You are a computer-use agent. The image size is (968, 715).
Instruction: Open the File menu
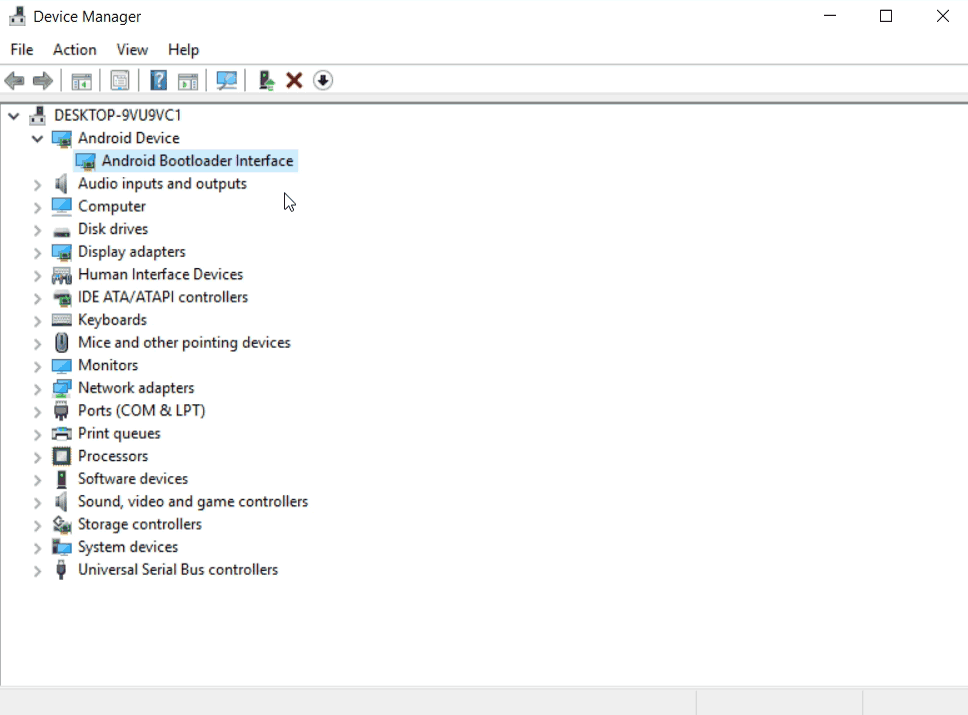22,49
